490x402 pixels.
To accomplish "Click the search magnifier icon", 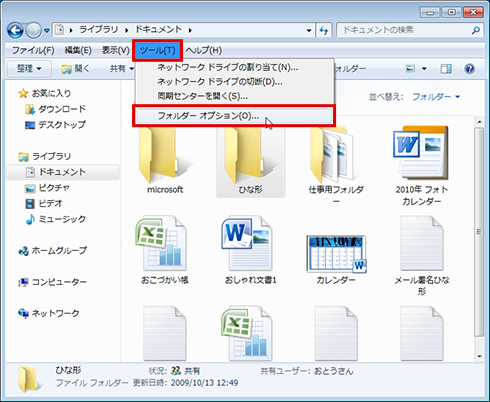I will 476,30.
